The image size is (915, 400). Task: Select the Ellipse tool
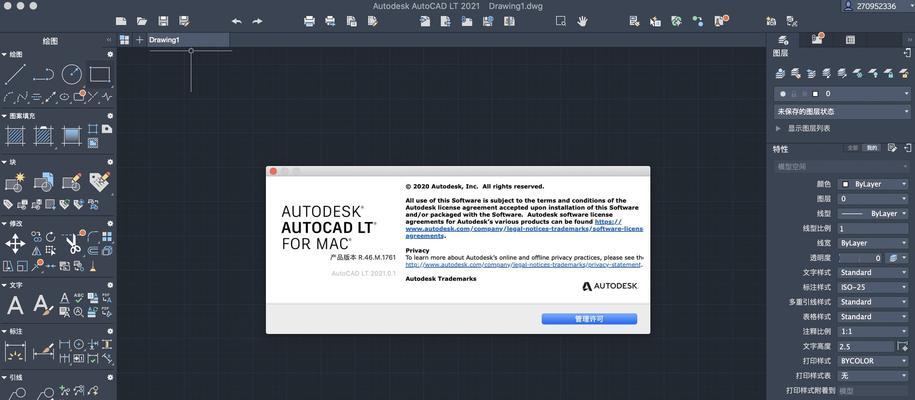64,97
